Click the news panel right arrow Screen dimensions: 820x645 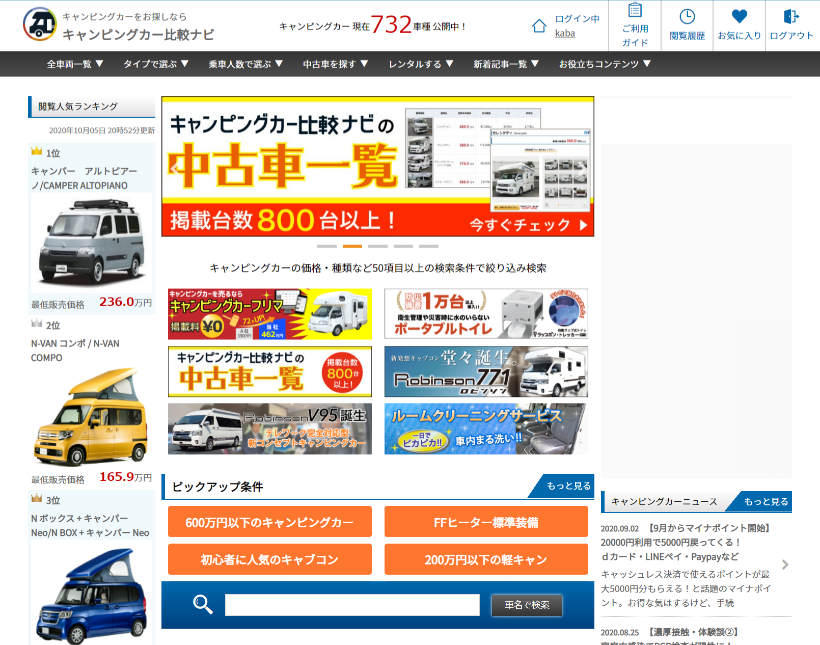point(785,565)
